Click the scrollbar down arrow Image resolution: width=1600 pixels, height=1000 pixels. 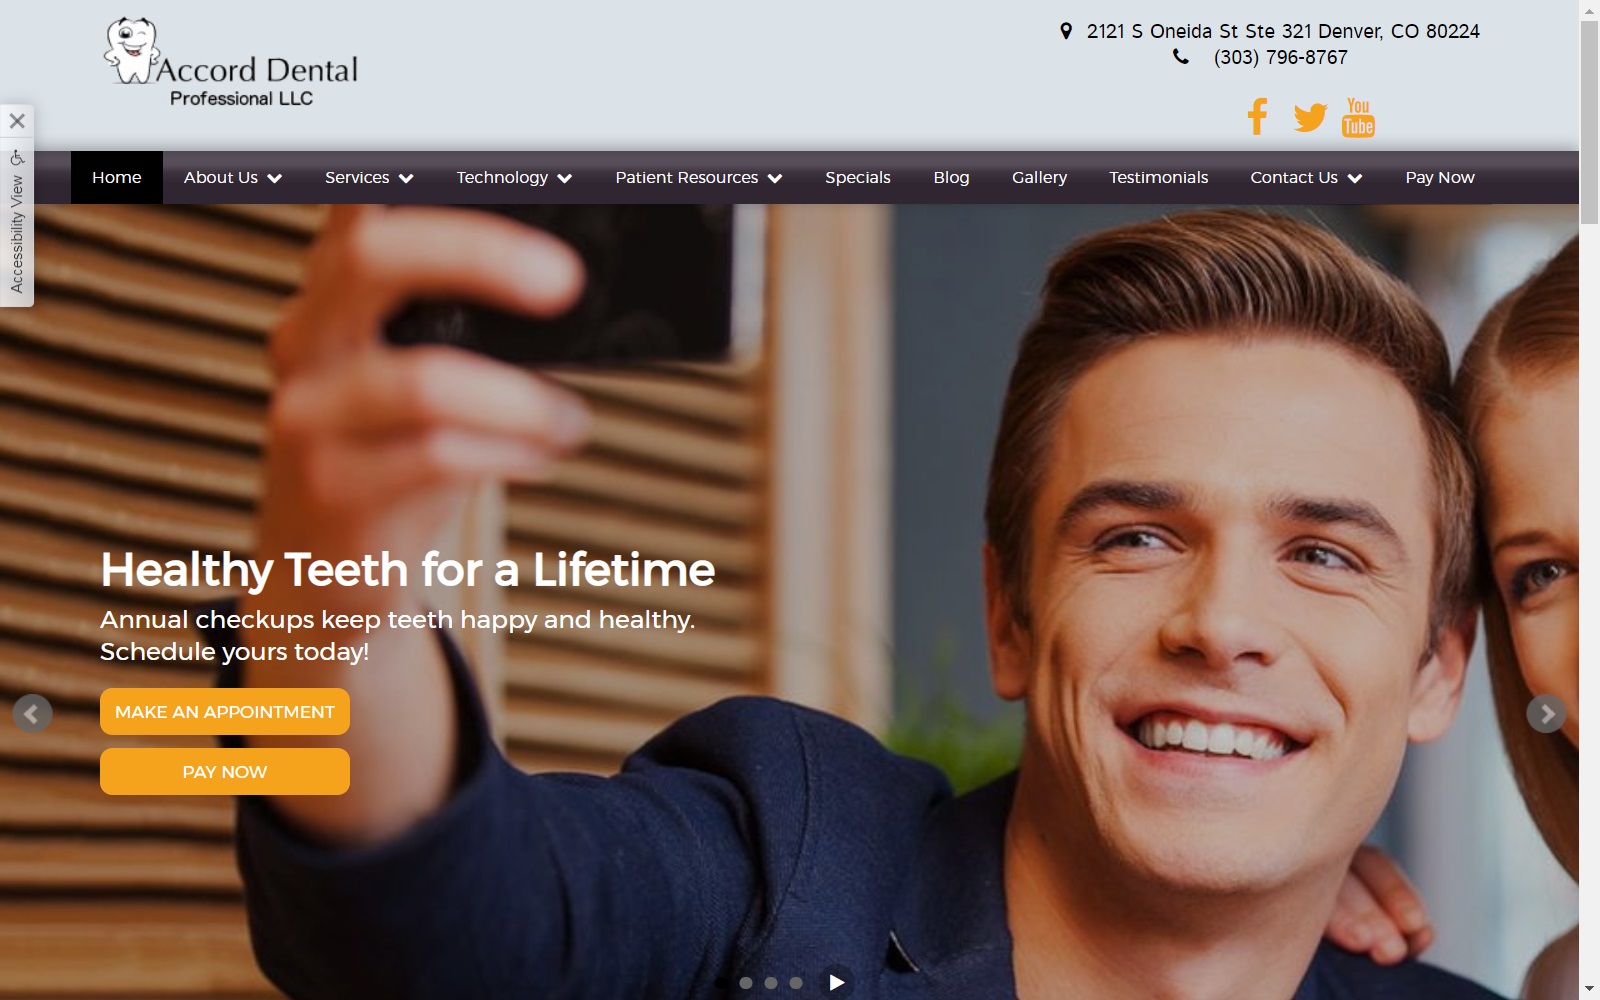click(x=1589, y=990)
